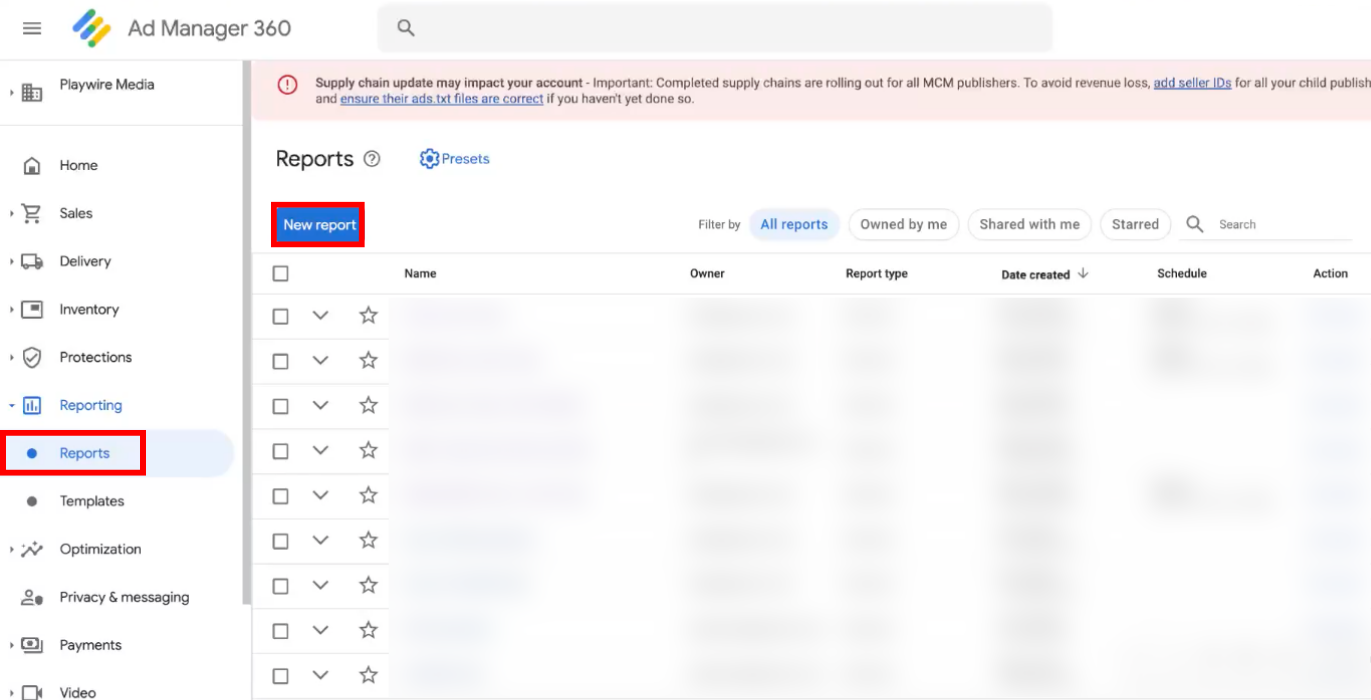Click the Ad Manager 360 logo

(92, 28)
